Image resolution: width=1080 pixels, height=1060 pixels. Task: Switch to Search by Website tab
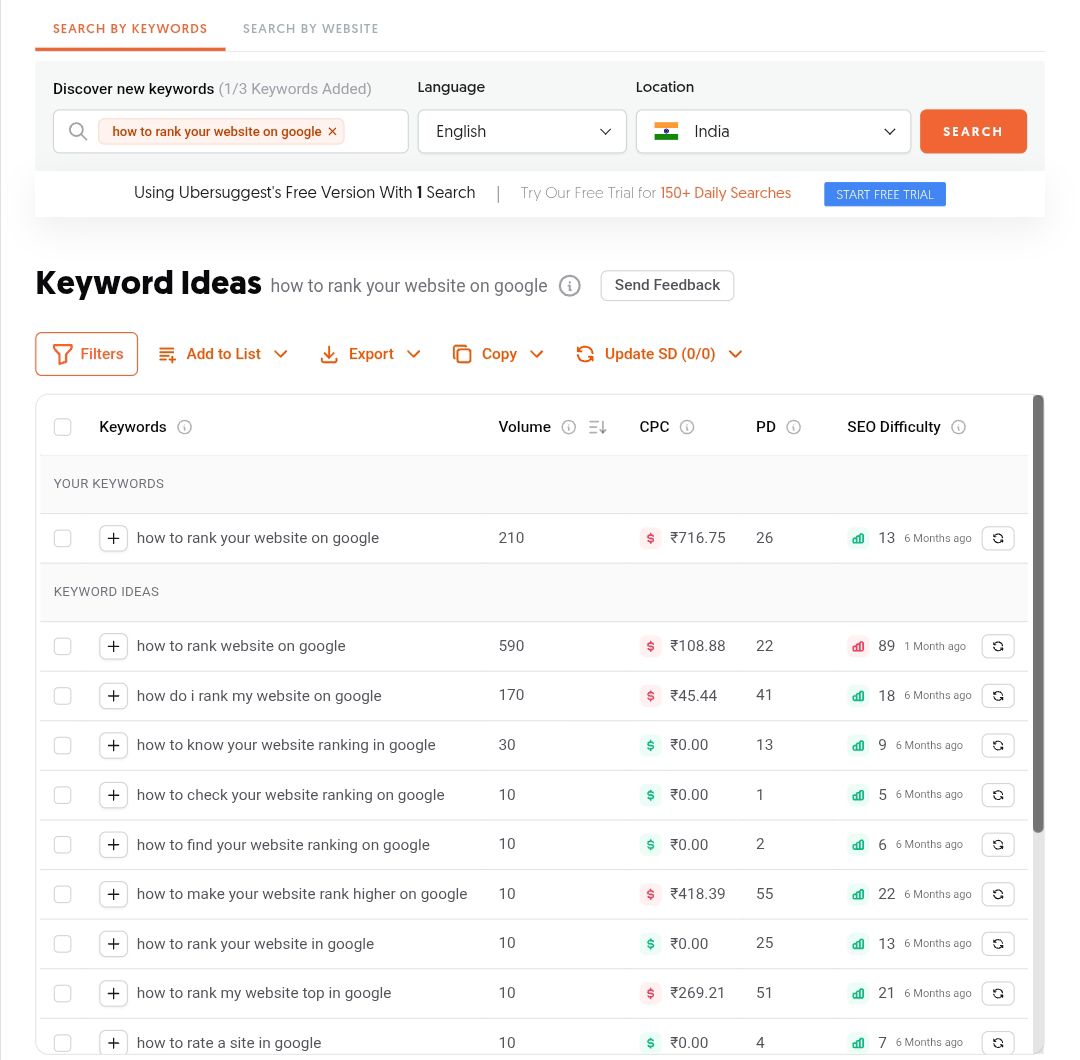coord(310,28)
